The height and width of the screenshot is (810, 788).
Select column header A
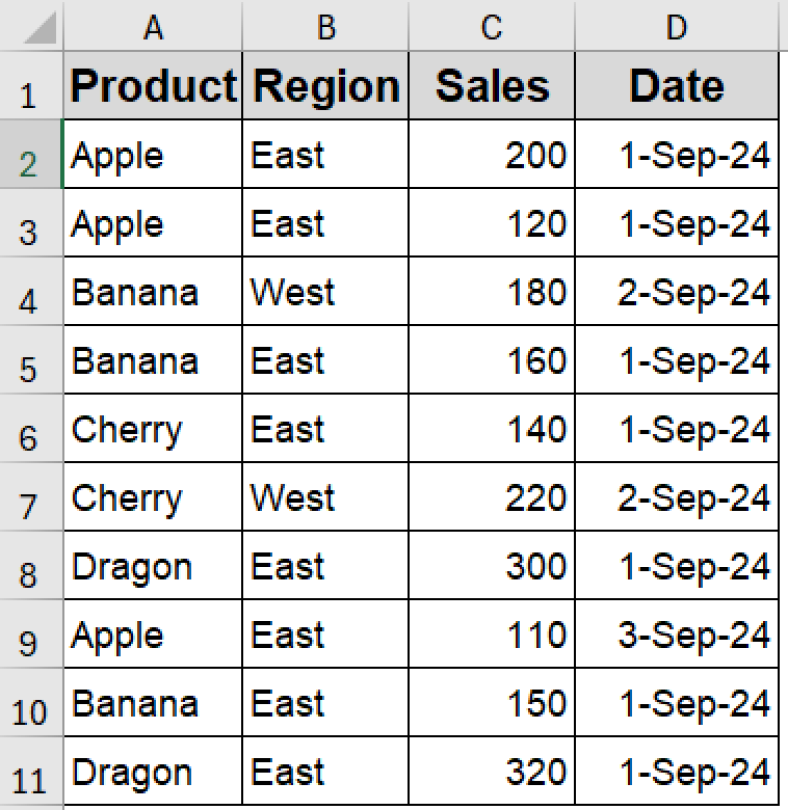[152, 25]
